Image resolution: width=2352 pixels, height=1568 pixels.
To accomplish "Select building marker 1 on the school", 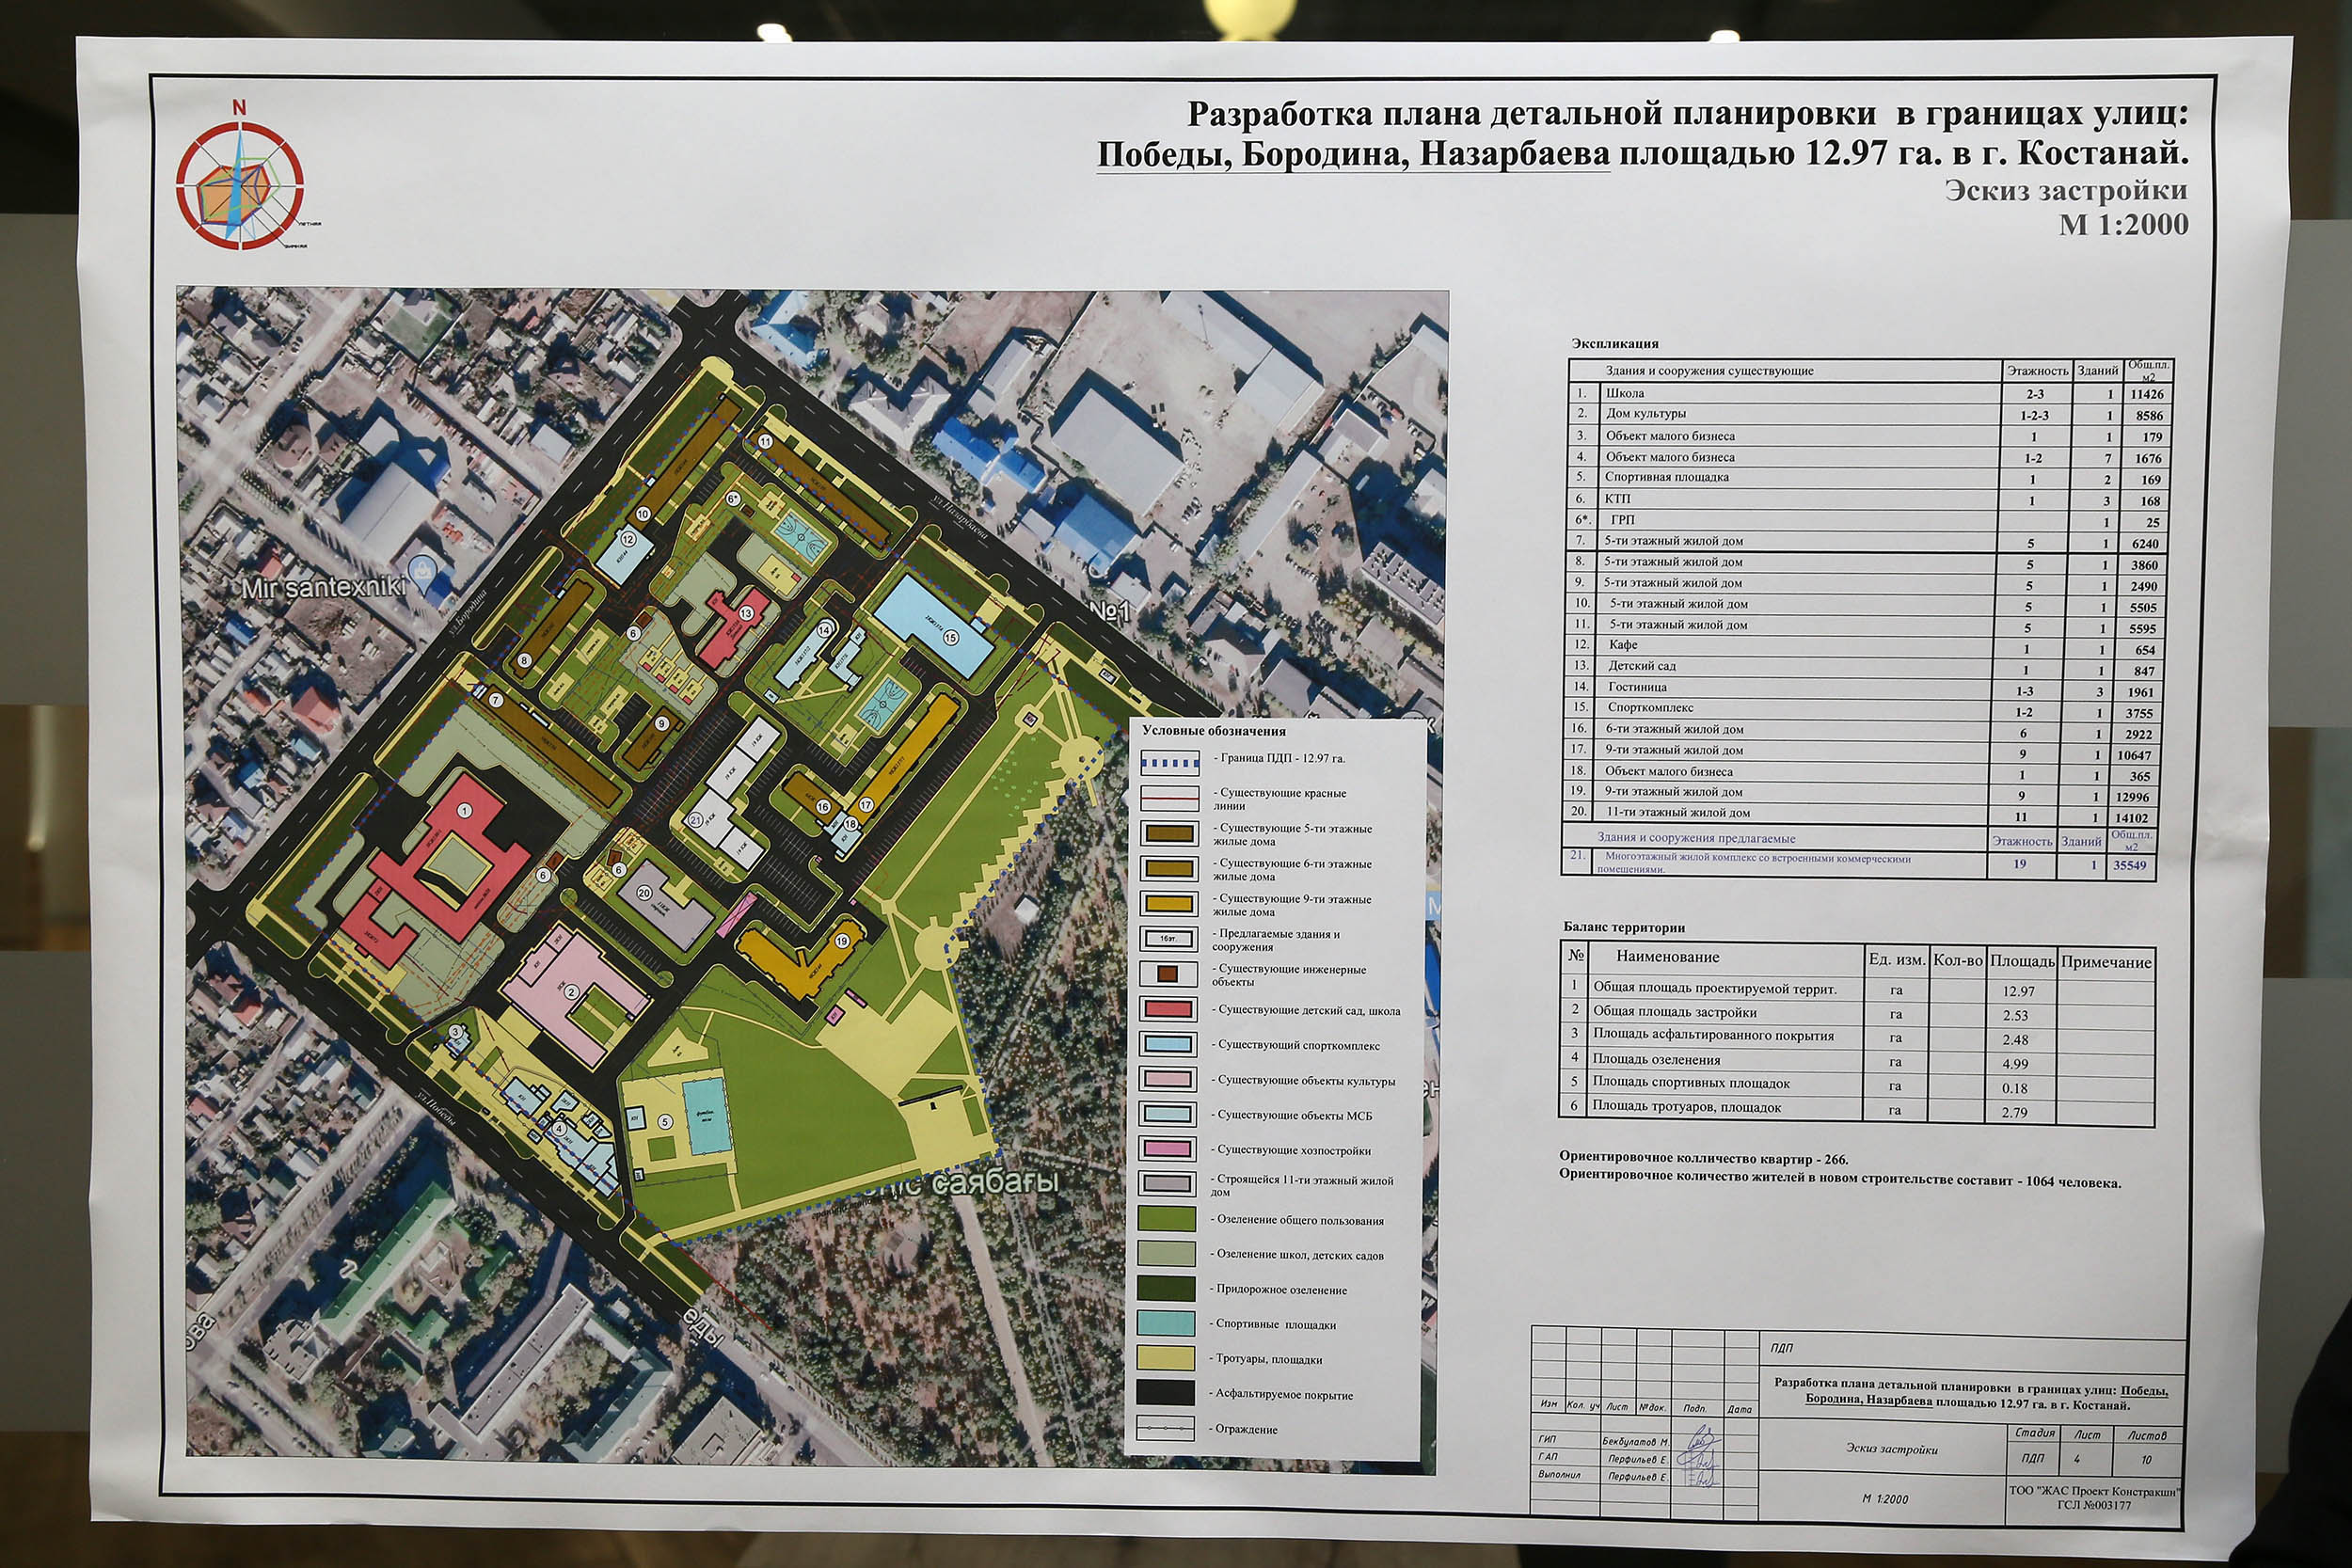I will click(x=464, y=810).
